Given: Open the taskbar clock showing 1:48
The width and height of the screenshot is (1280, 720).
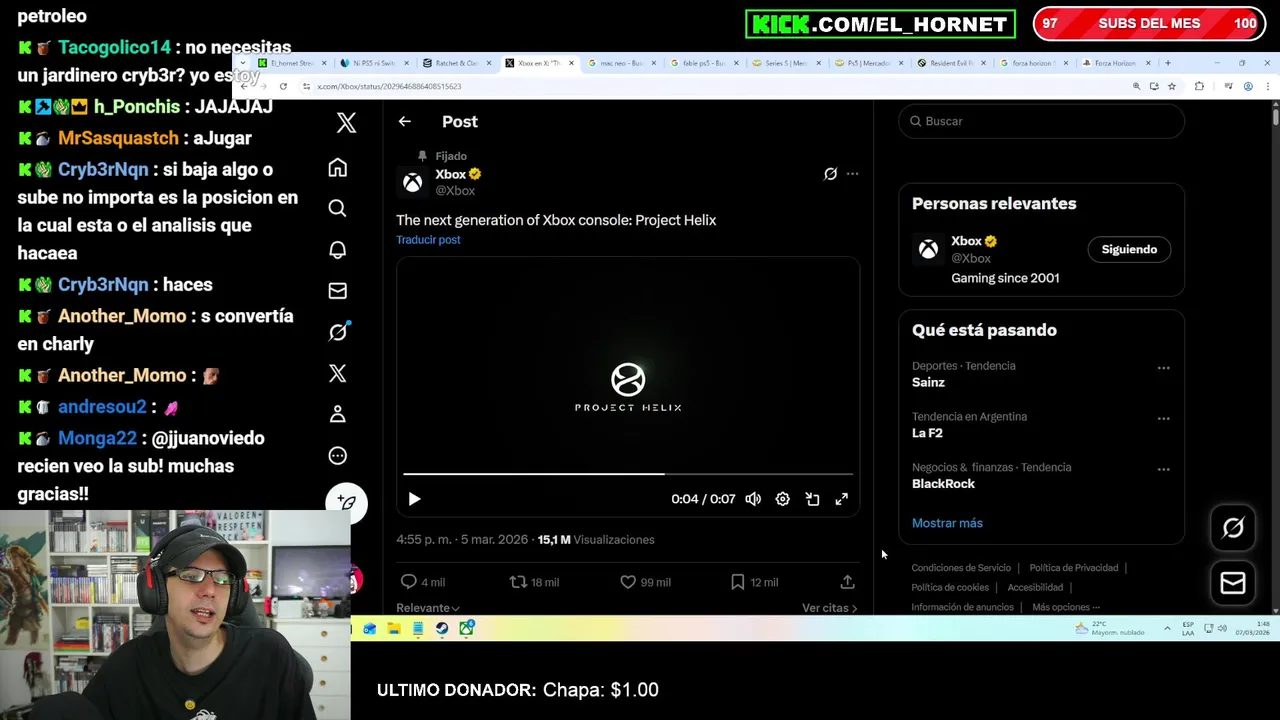Looking at the screenshot, I should [1252, 629].
